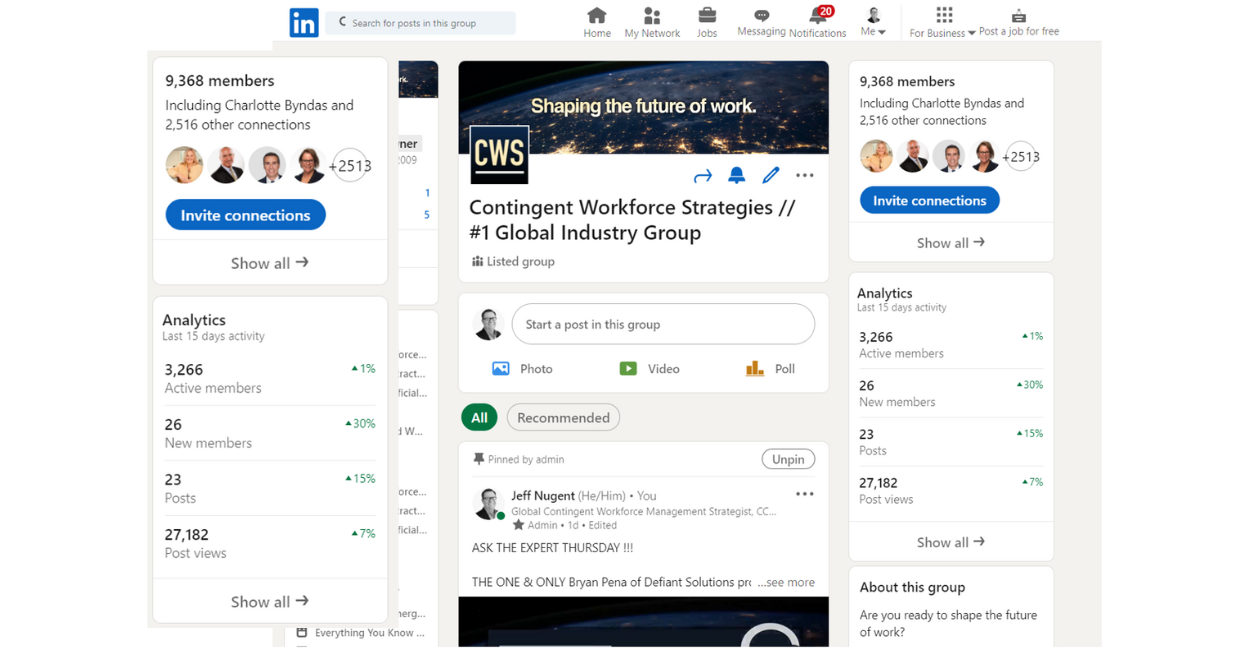Click the About this group heading

point(912,587)
